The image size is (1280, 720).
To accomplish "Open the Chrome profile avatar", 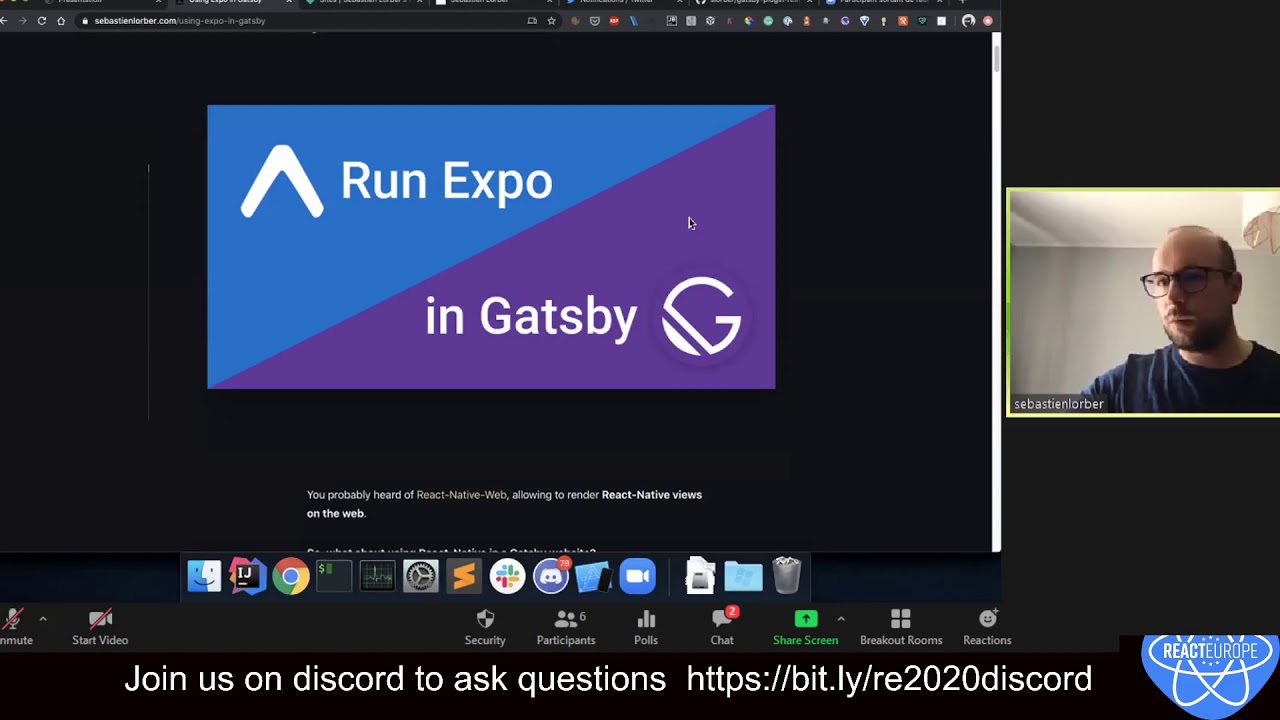I will 968,21.
